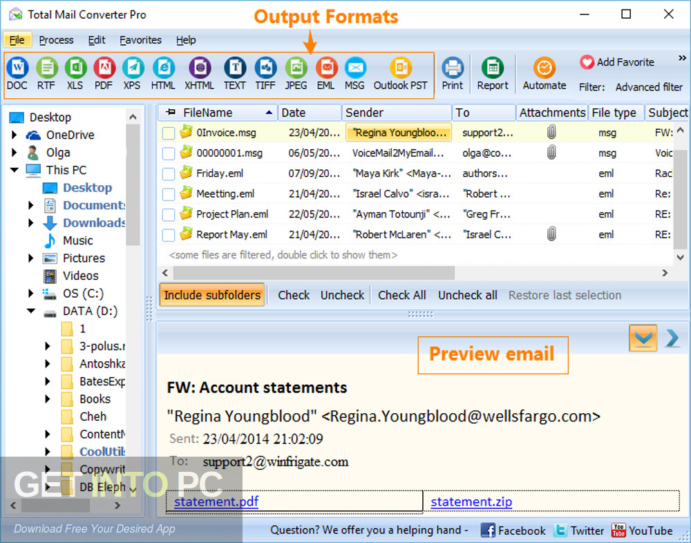
Task: Click the Uncheck button
Action: (x=342, y=295)
